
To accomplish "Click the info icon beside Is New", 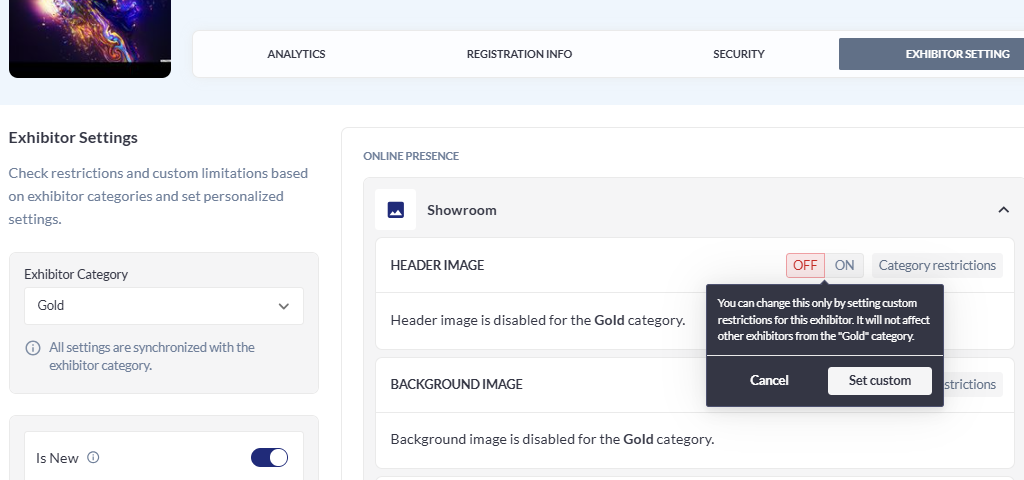I will 93,458.
